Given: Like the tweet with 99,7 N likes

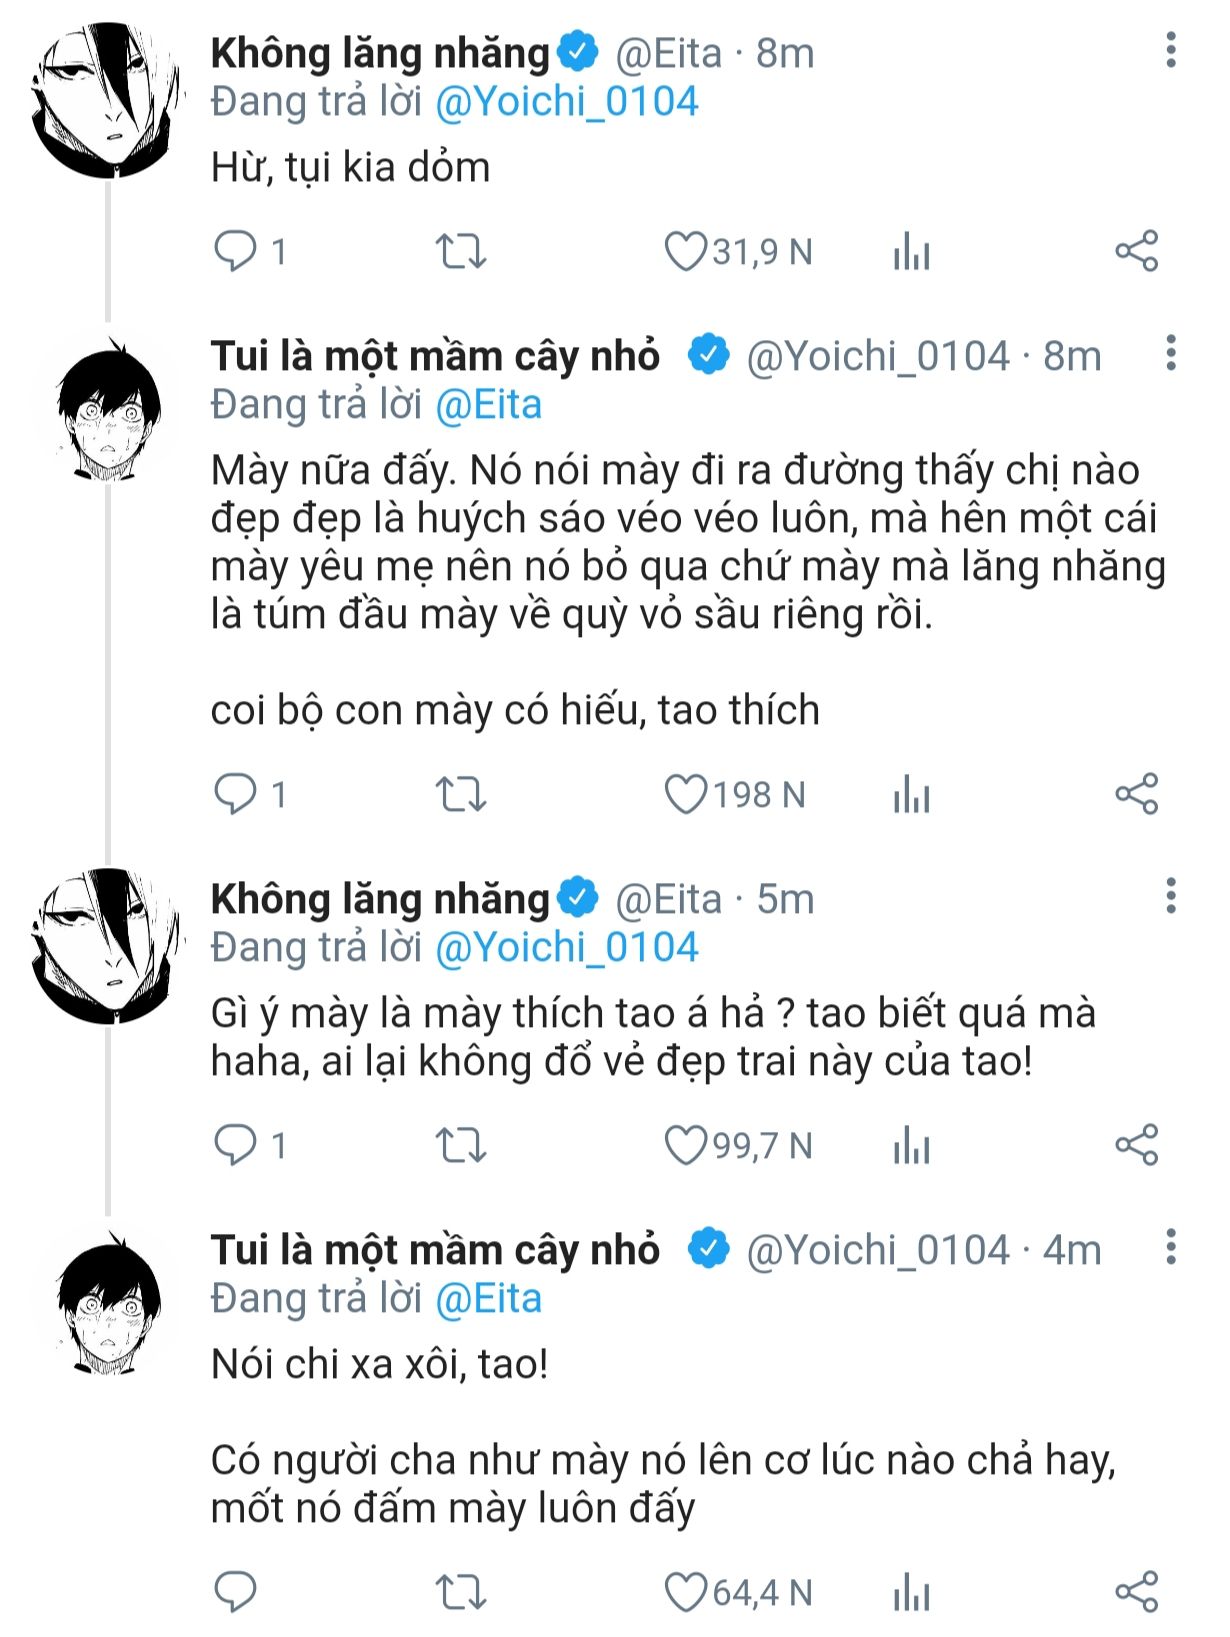Looking at the screenshot, I should 686,1146.
